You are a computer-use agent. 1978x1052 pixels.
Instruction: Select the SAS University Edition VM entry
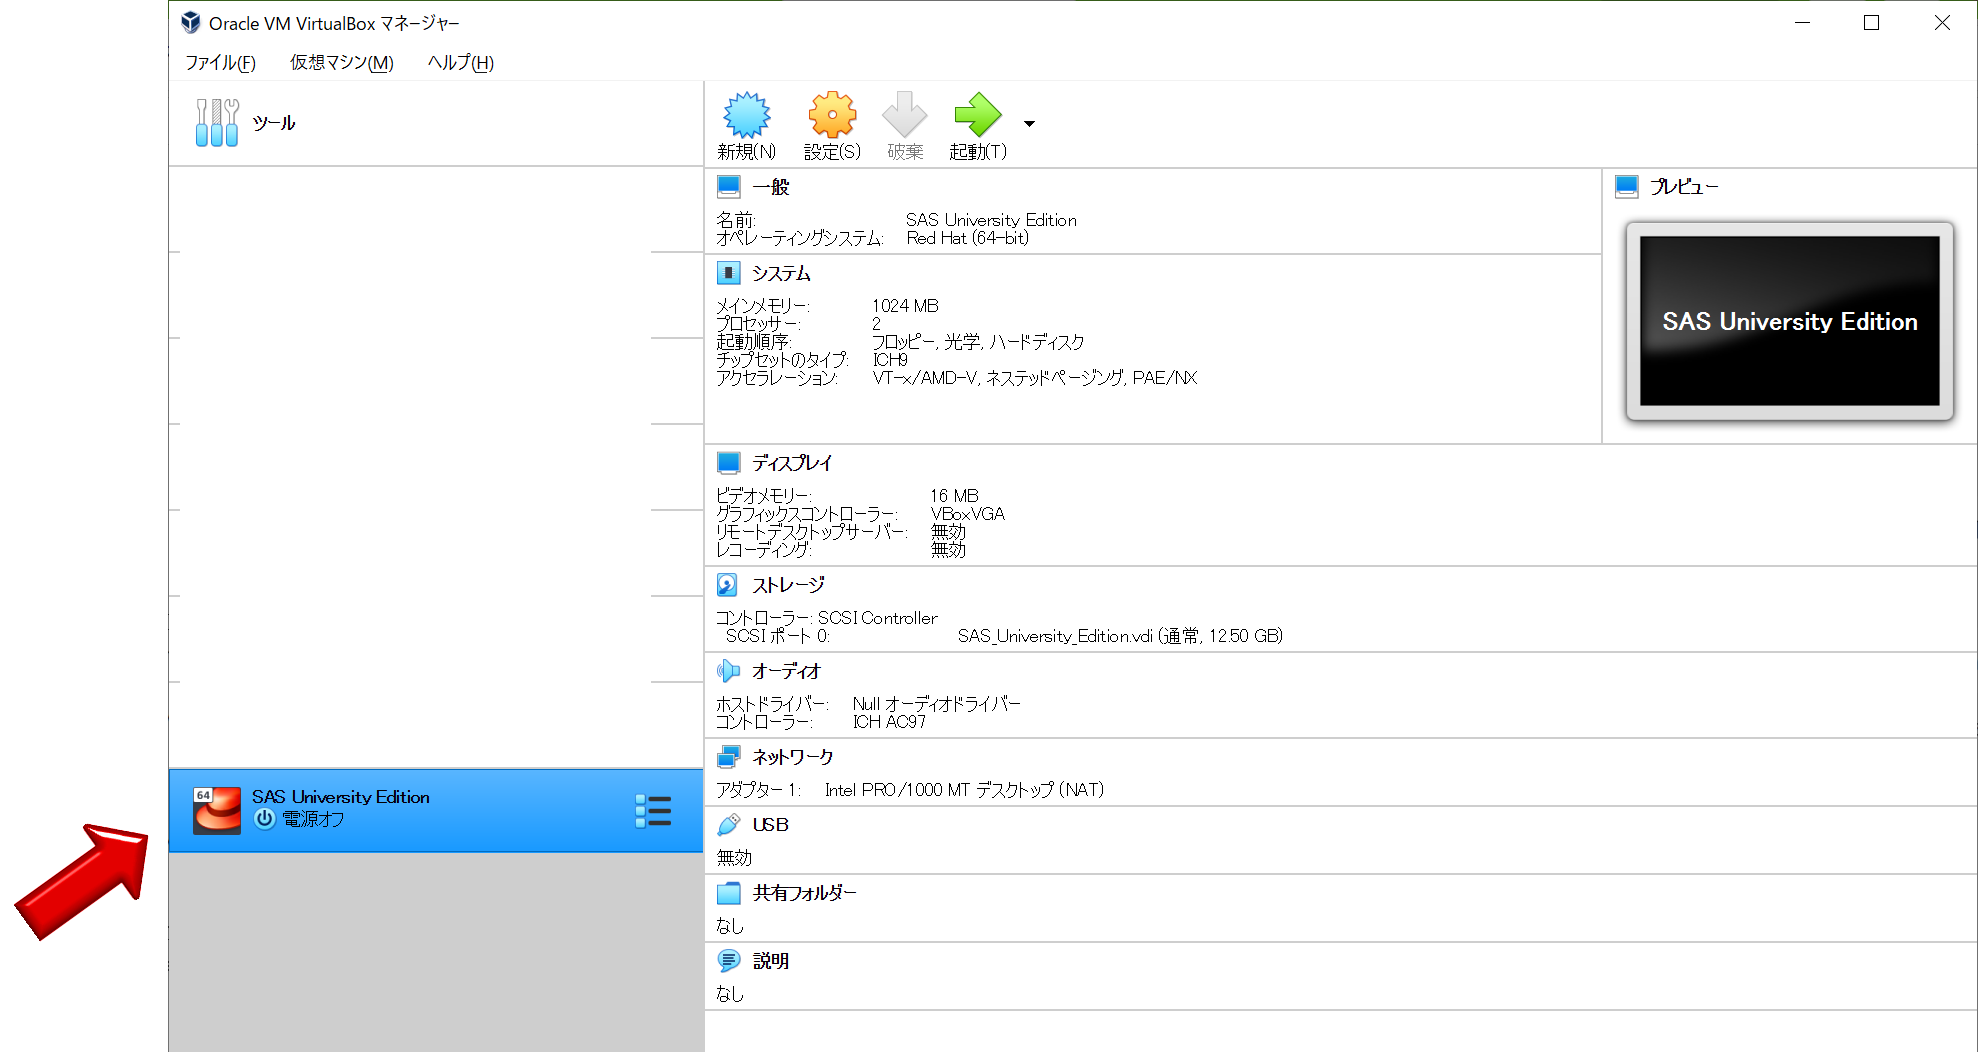[436, 810]
